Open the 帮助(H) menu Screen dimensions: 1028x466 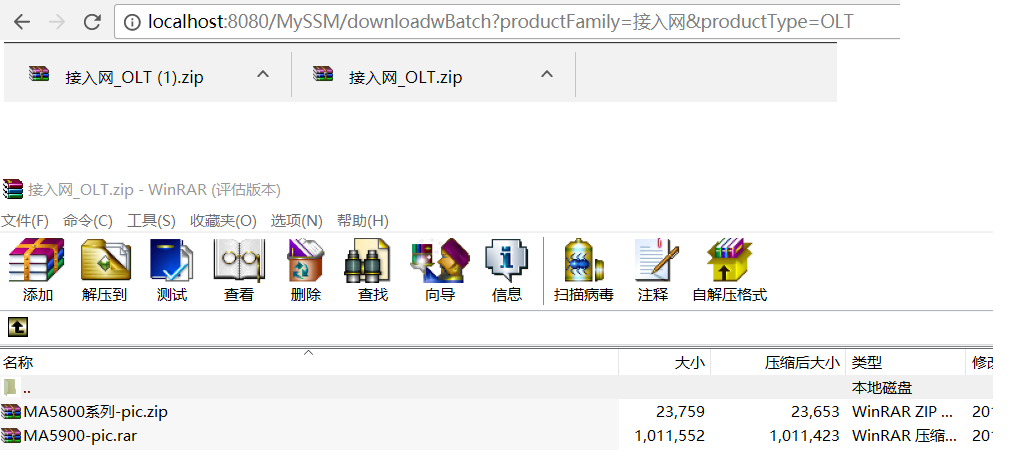point(363,221)
